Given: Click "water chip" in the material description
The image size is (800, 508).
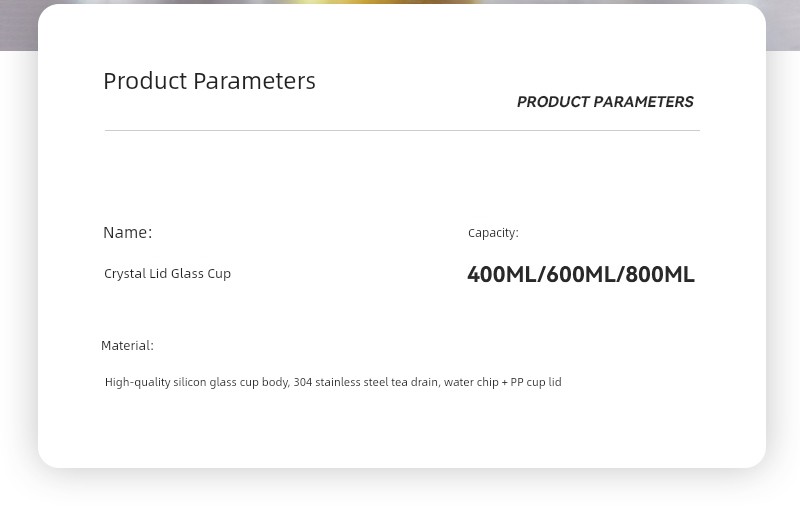Looking at the screenshot, I should pyautogui.click(x=471, y=382).
